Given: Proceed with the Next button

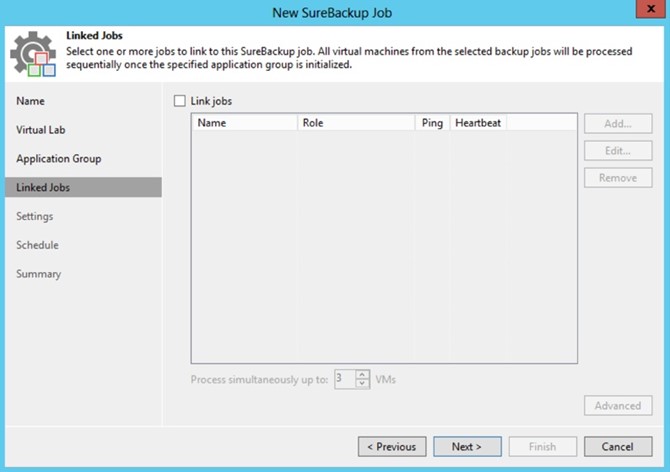Looking at the screenshot, I should coord(467,446).
